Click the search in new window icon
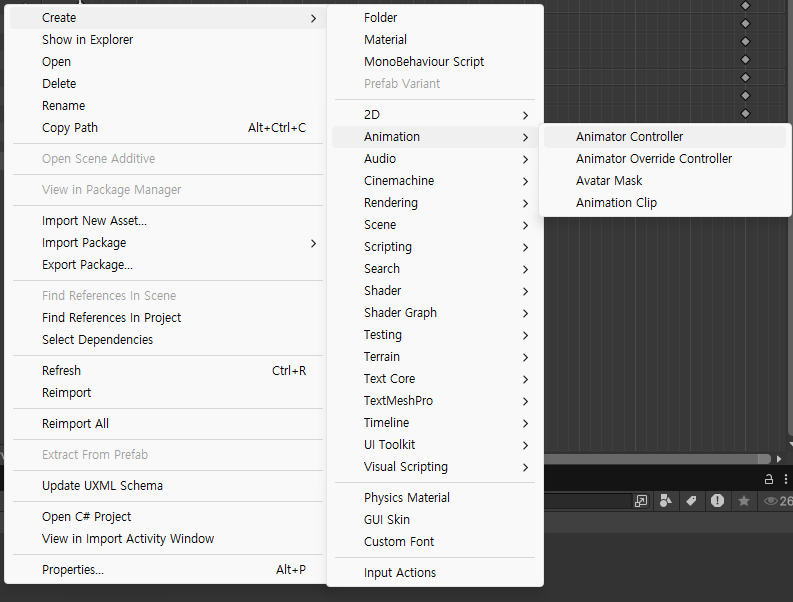The image size is (793, 602). [x=640, y=501]
